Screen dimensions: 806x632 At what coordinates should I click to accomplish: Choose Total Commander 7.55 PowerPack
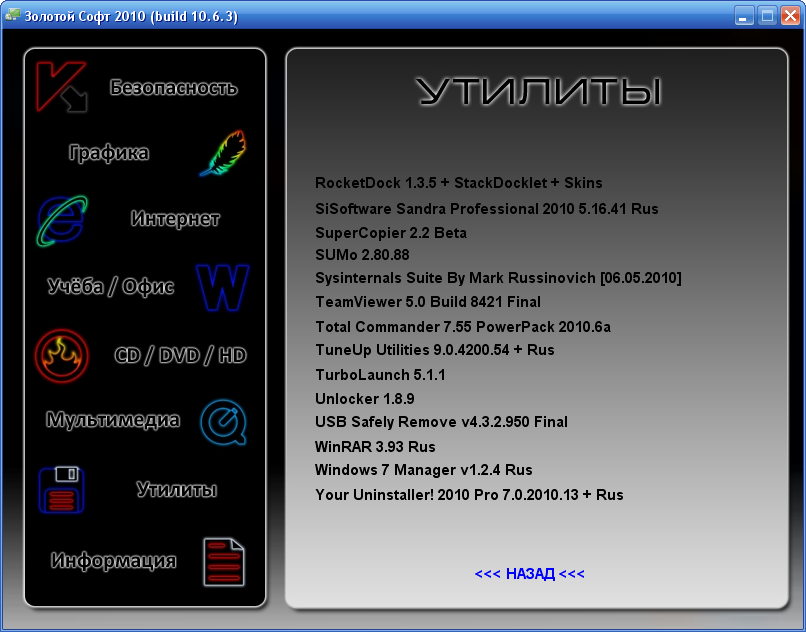463,327
